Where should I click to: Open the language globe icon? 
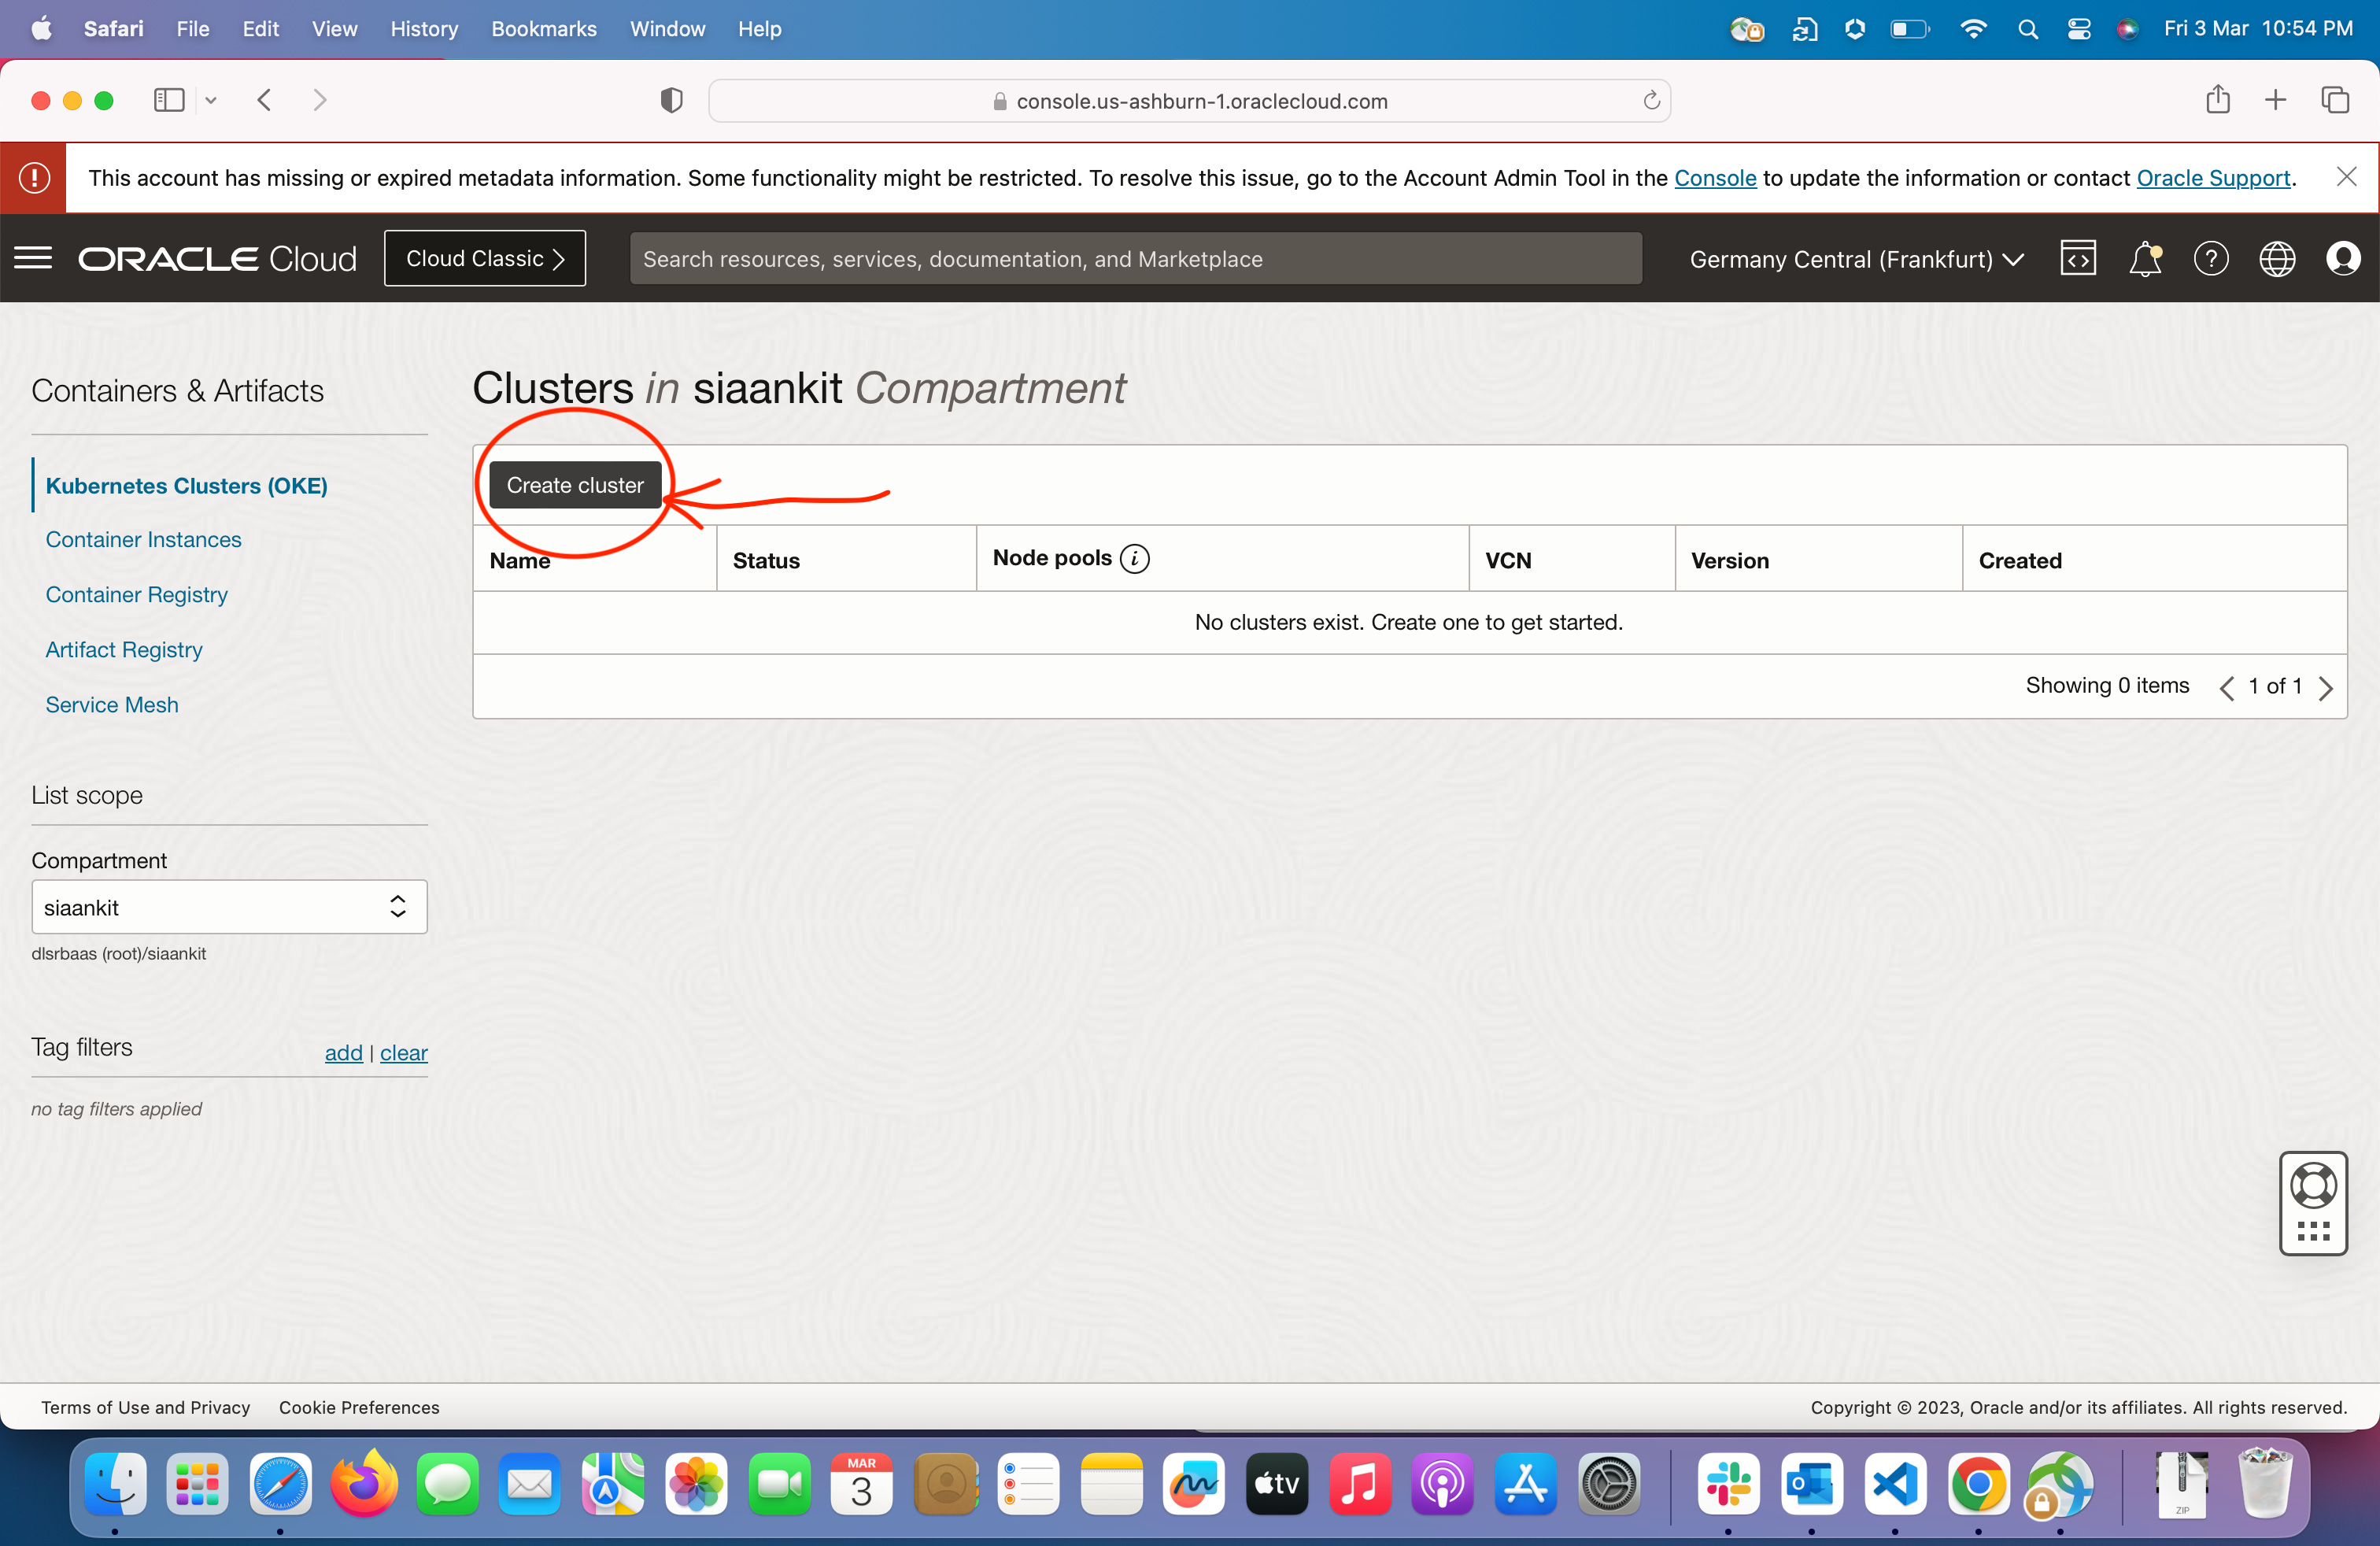click(x=2277, y=259)
